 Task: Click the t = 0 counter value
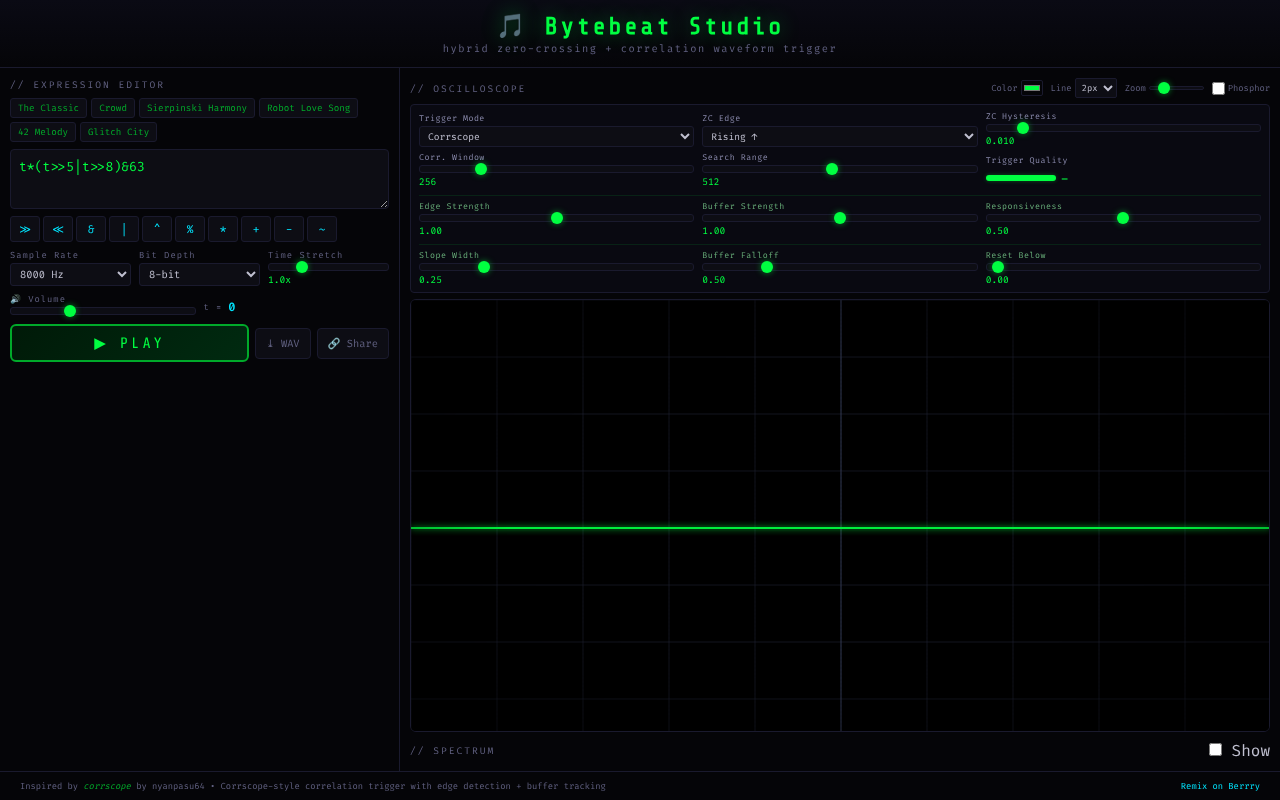click(232, 307)
